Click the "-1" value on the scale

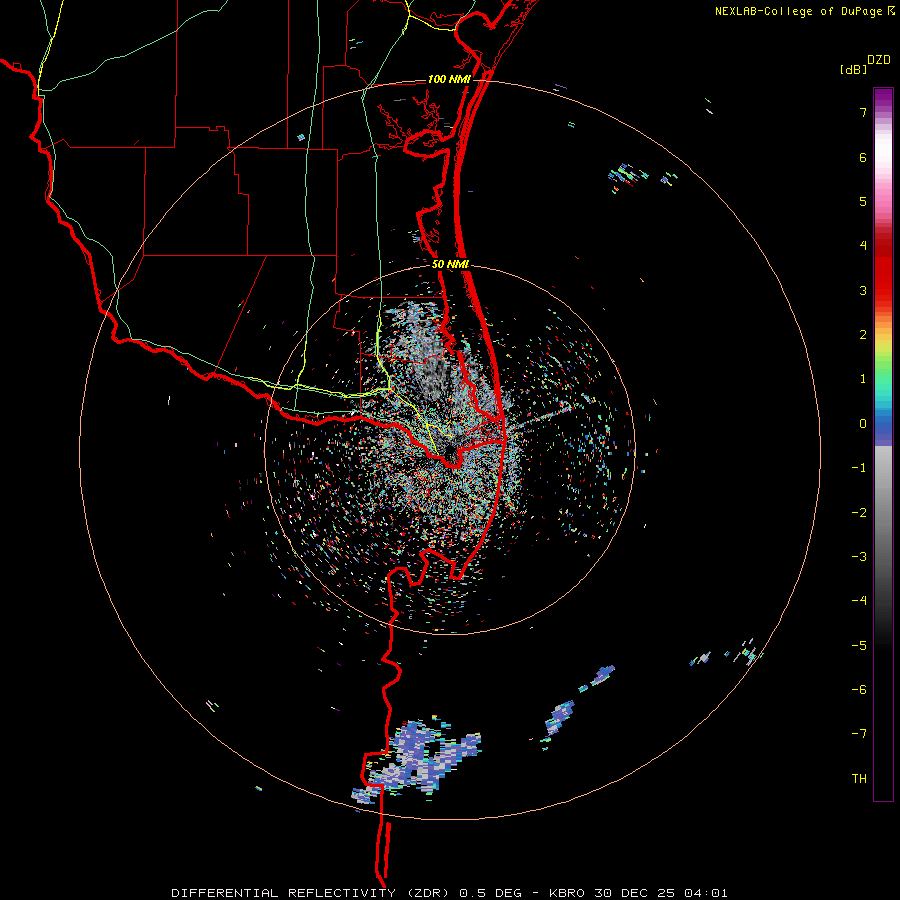[x=859, y=468]
